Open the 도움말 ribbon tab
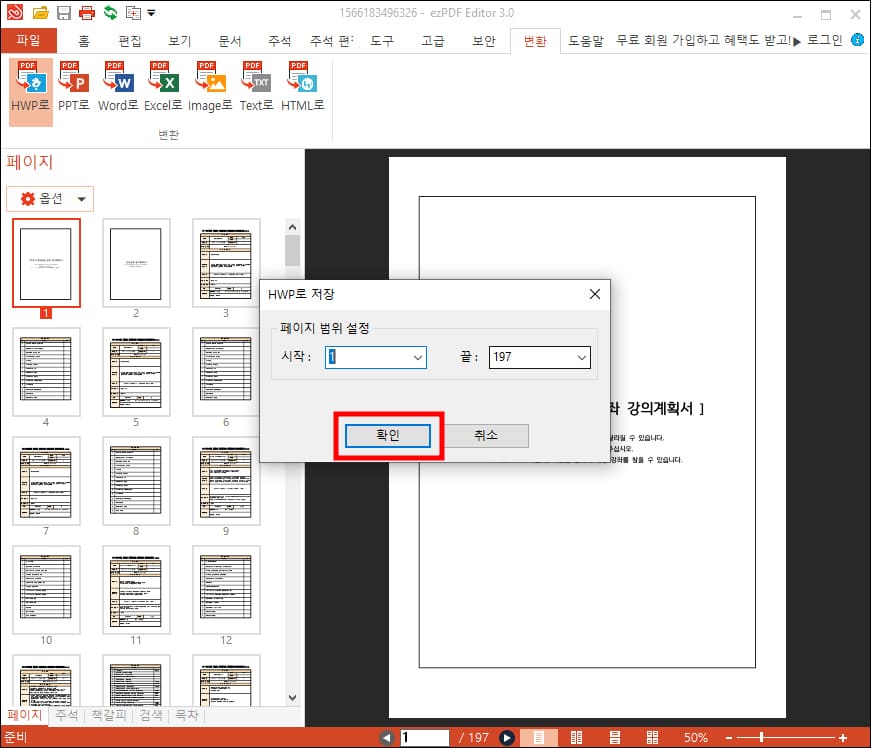The image size is (871, 748). [x=585, y=41]
